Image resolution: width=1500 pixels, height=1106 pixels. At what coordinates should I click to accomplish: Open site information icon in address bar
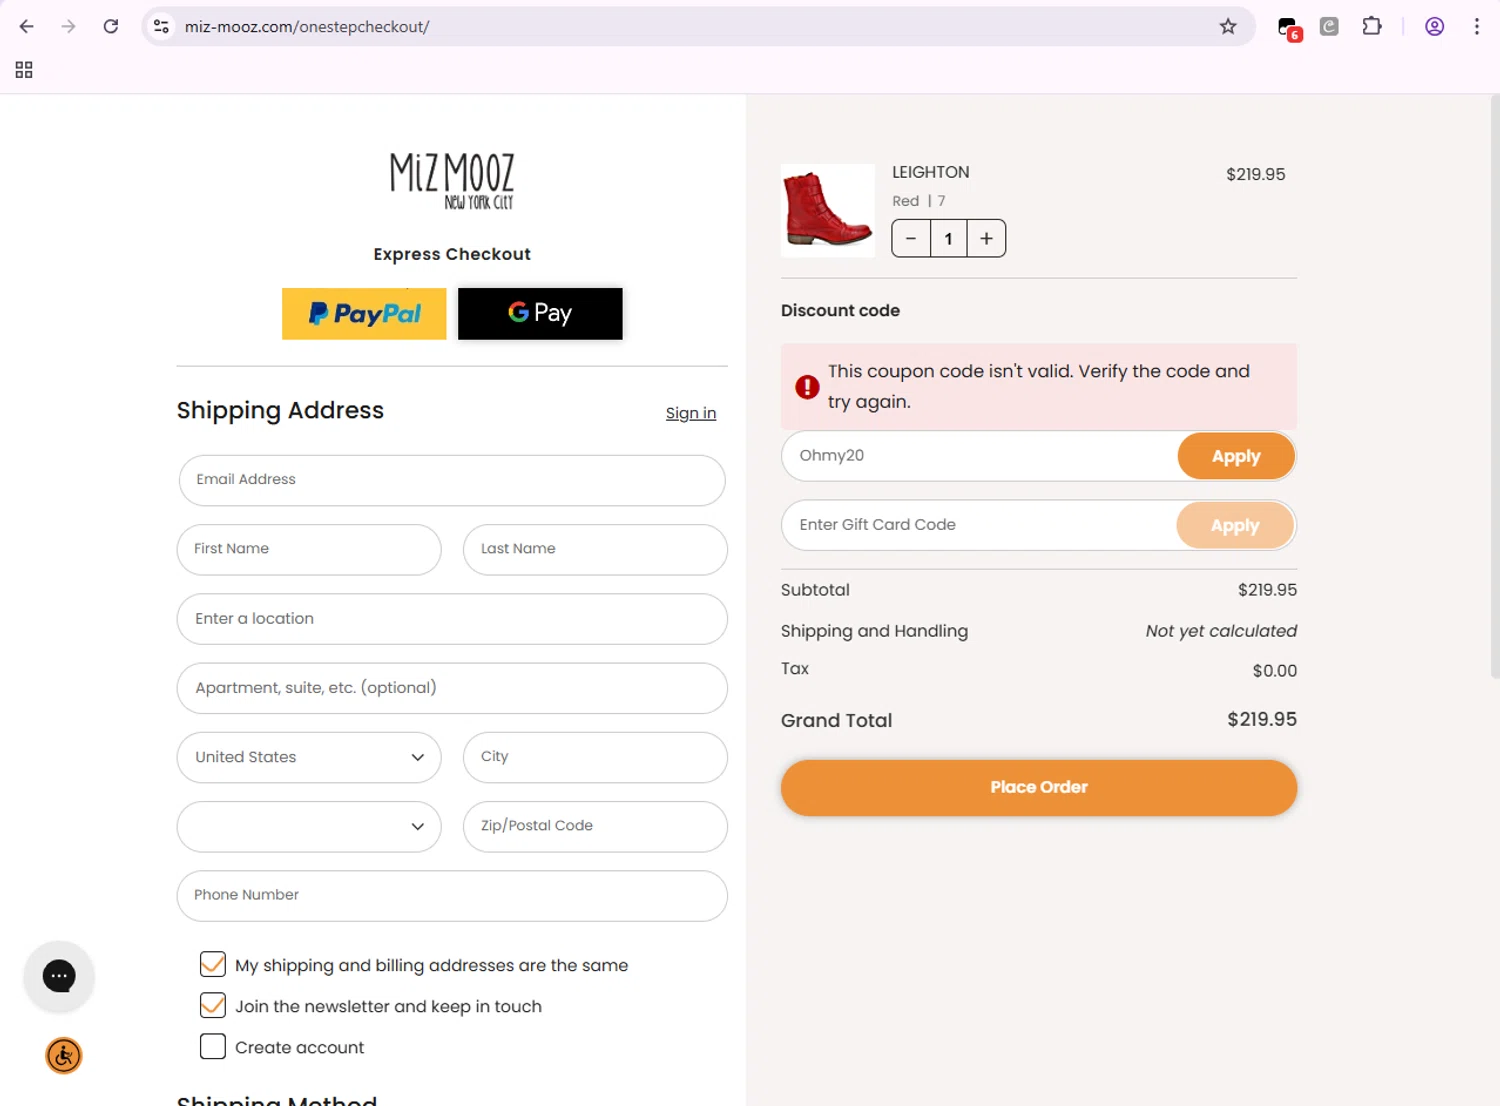point(161,27)
